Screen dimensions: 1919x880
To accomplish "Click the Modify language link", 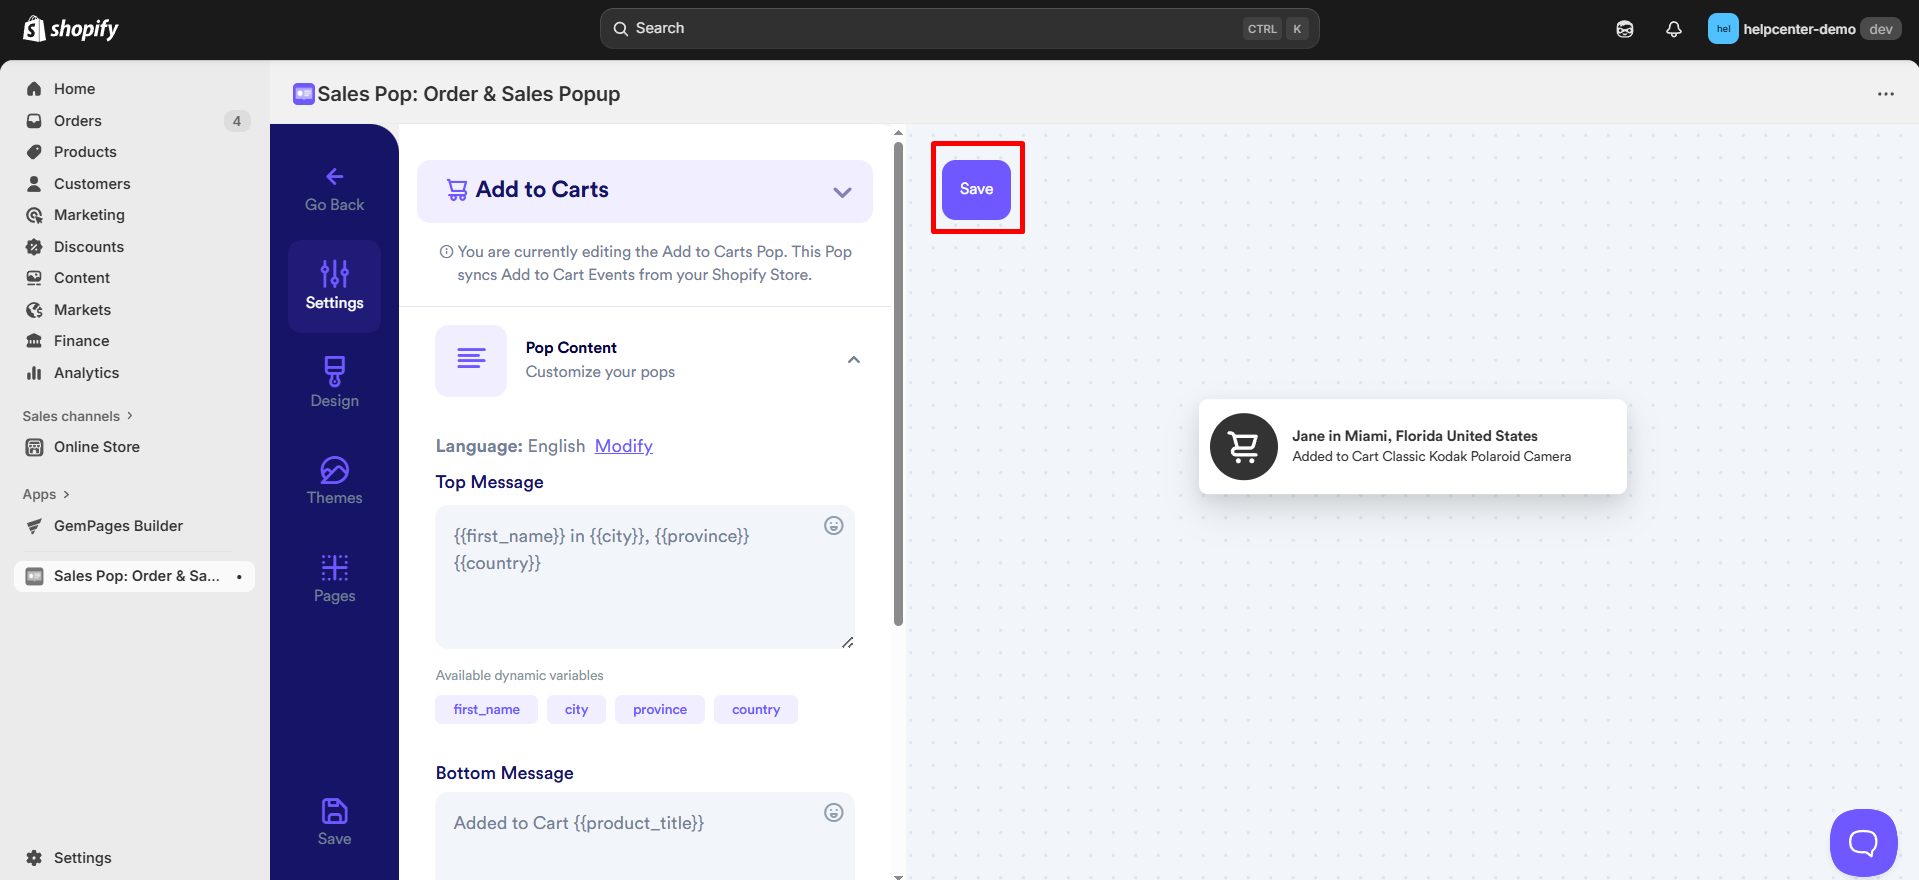I will point(623,446).
